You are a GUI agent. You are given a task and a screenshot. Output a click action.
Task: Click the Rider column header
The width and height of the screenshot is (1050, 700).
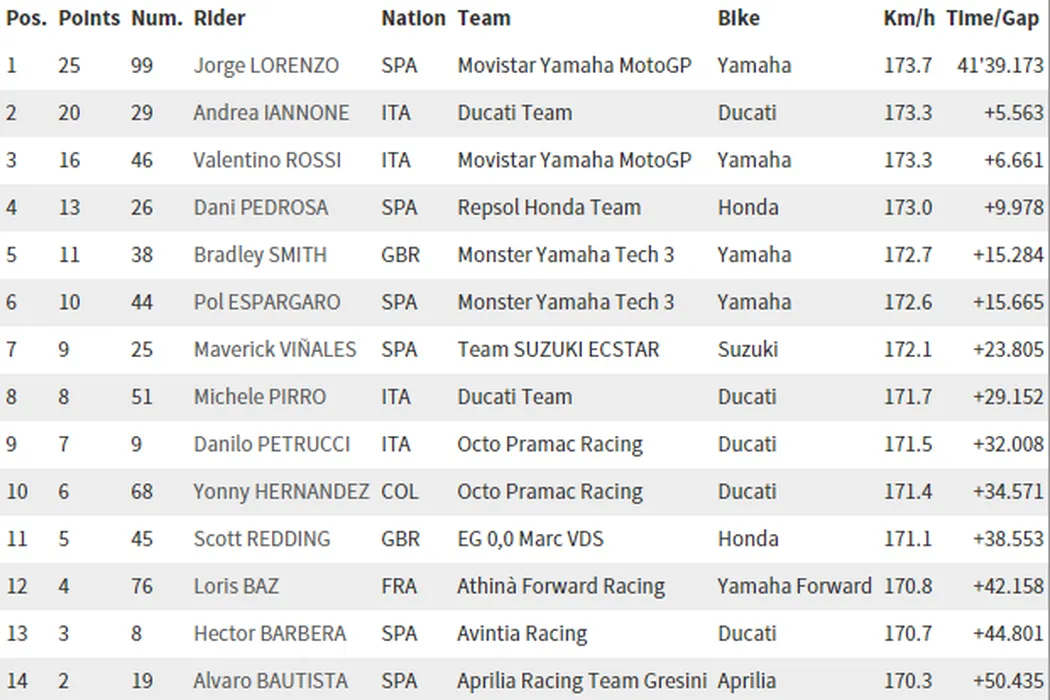219,18
